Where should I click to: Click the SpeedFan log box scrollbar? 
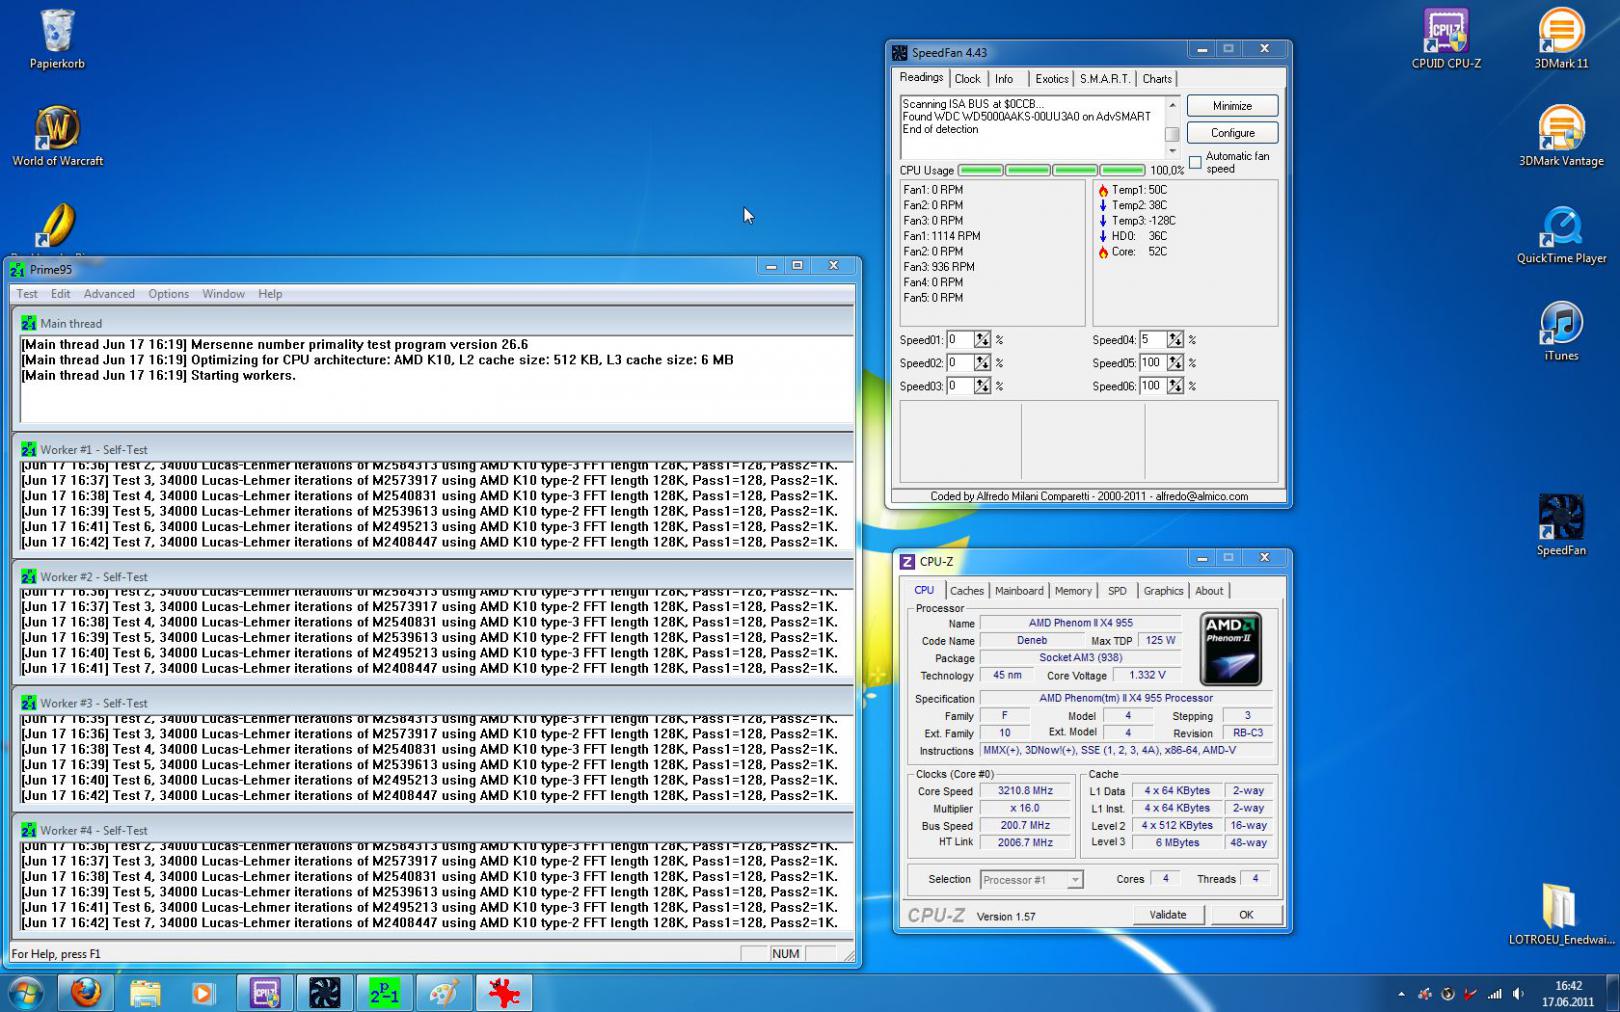1172,127
